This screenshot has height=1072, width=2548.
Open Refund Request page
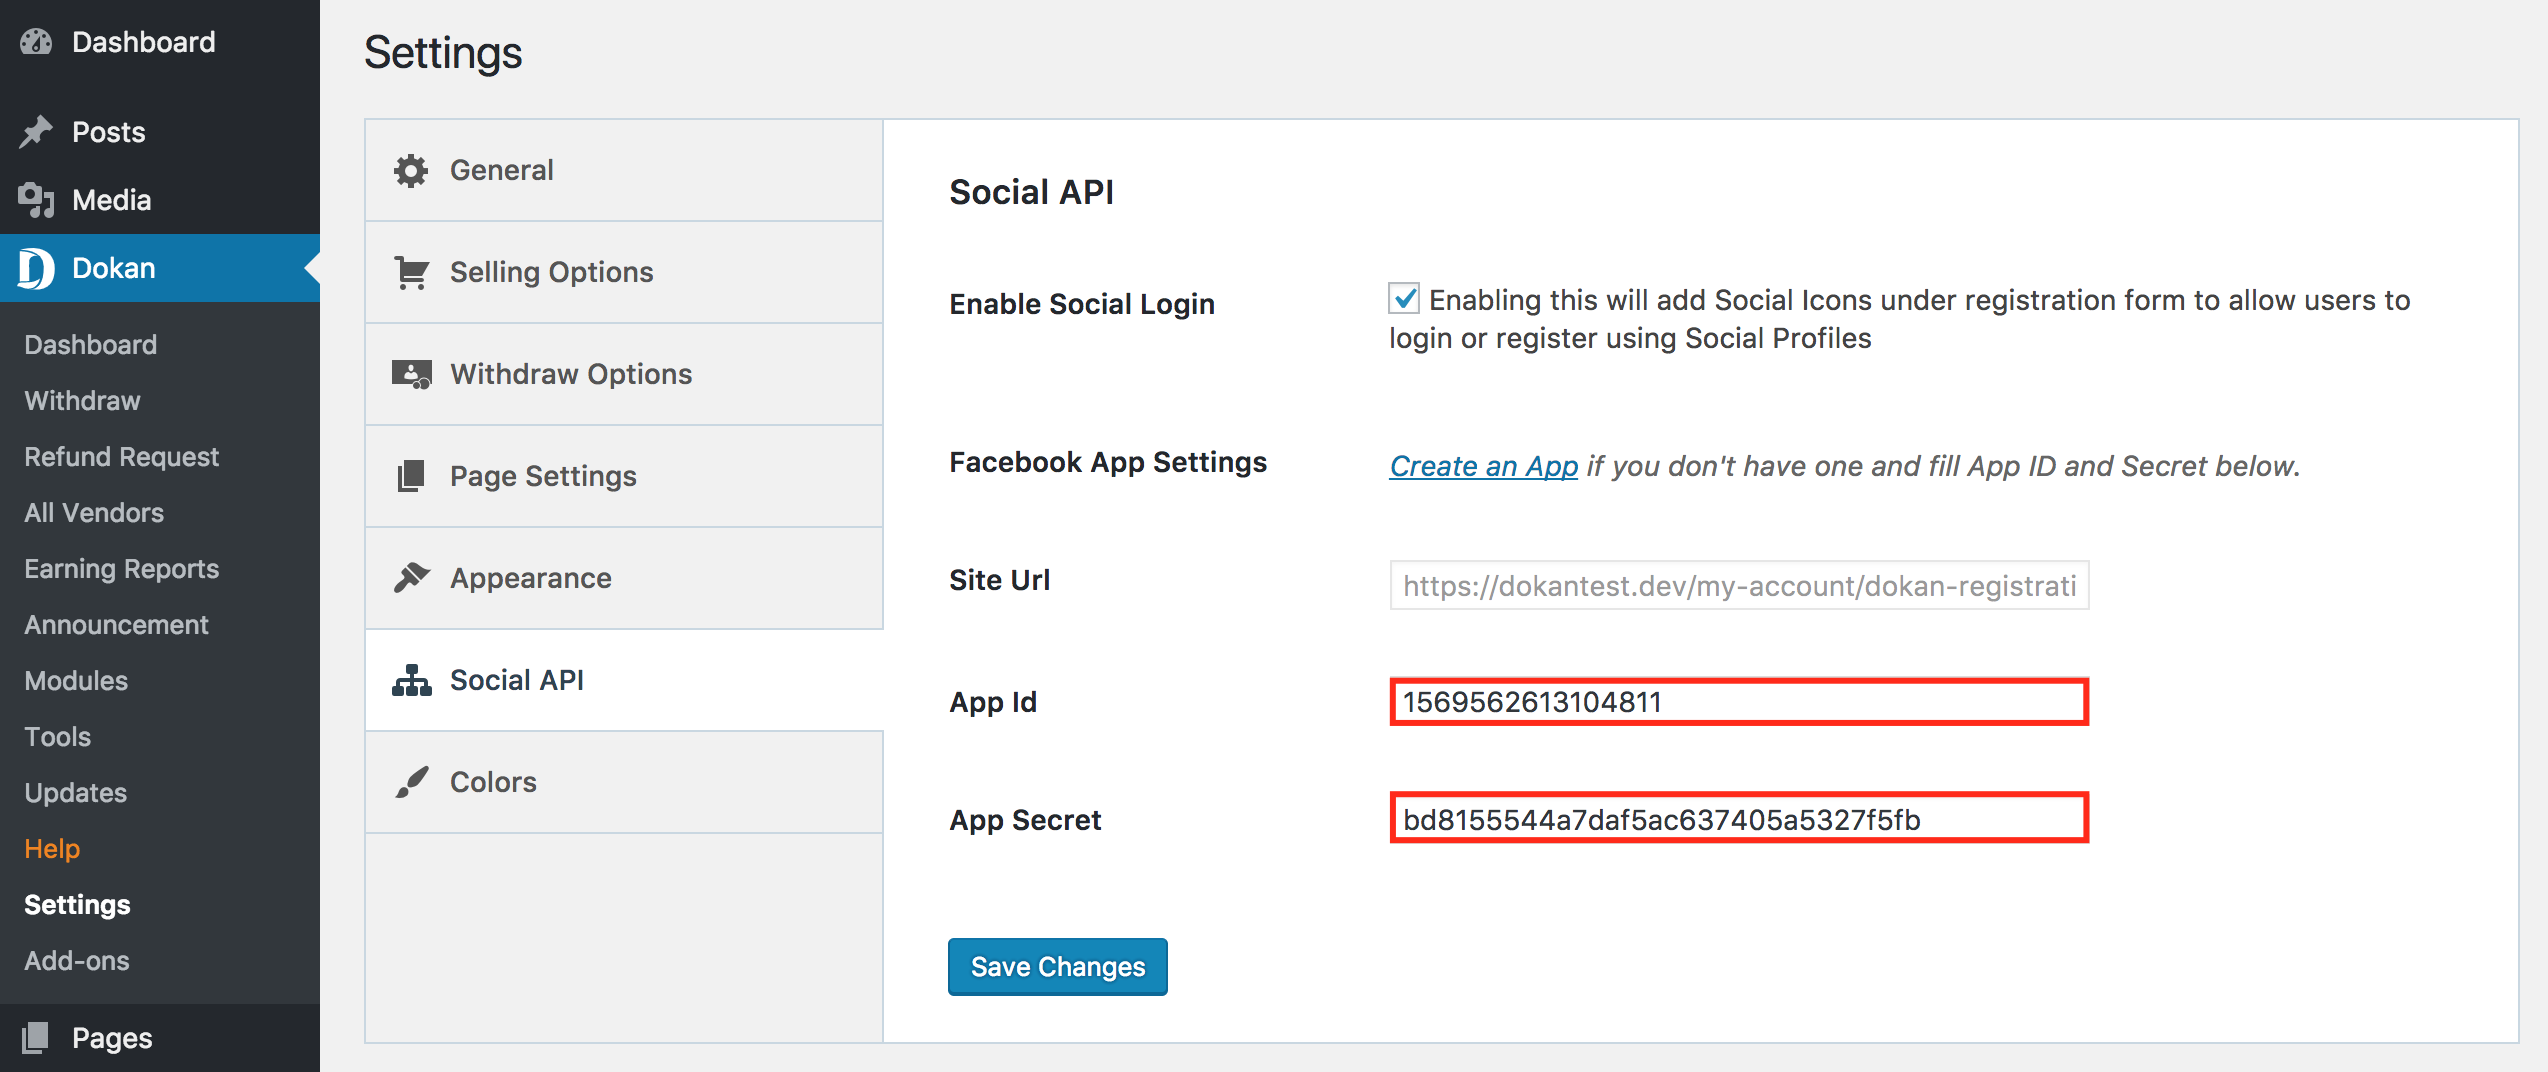pos(122,457)
